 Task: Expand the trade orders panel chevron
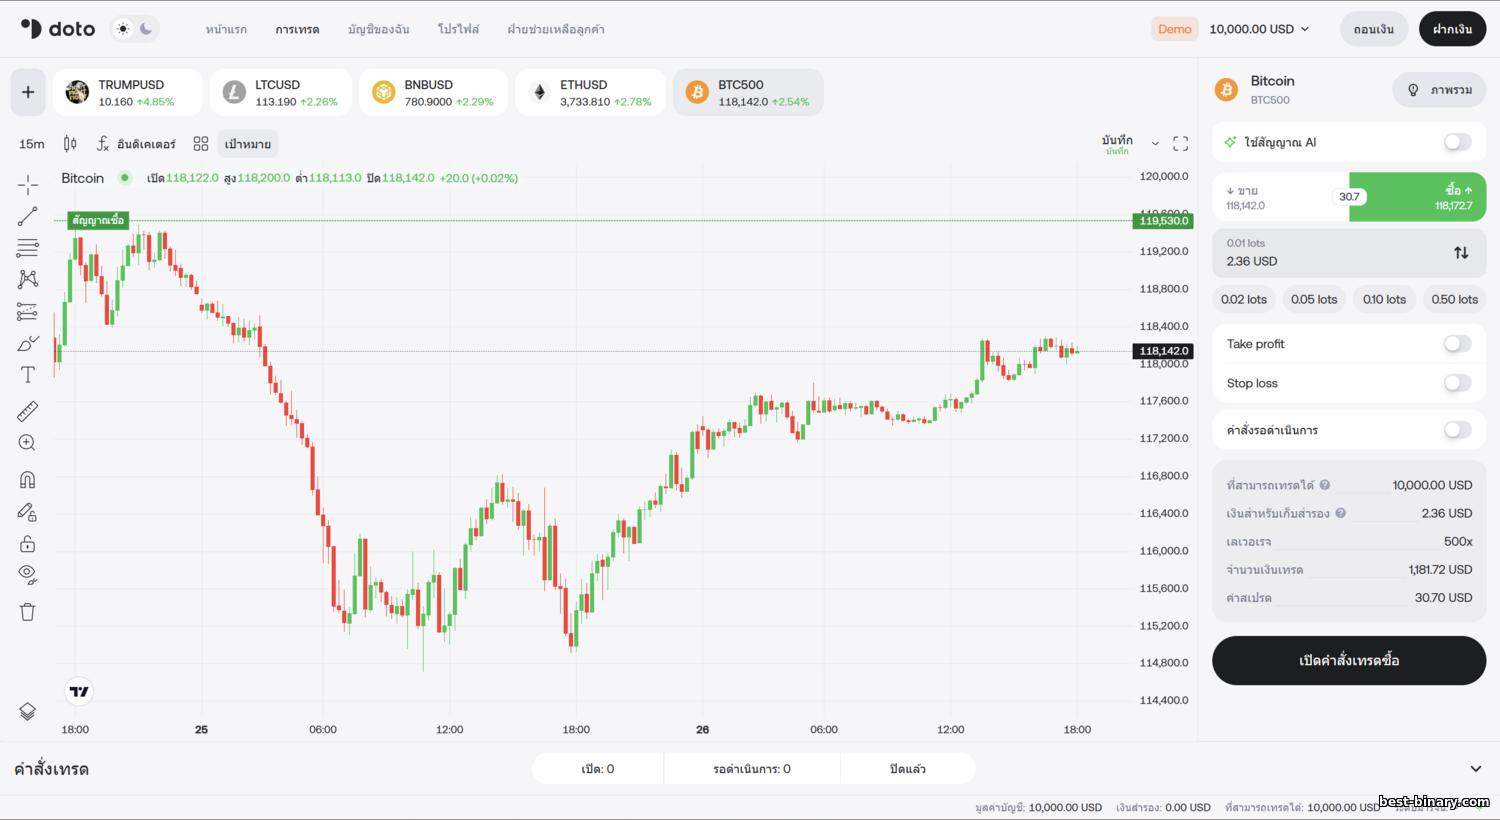pos(1475,769)
